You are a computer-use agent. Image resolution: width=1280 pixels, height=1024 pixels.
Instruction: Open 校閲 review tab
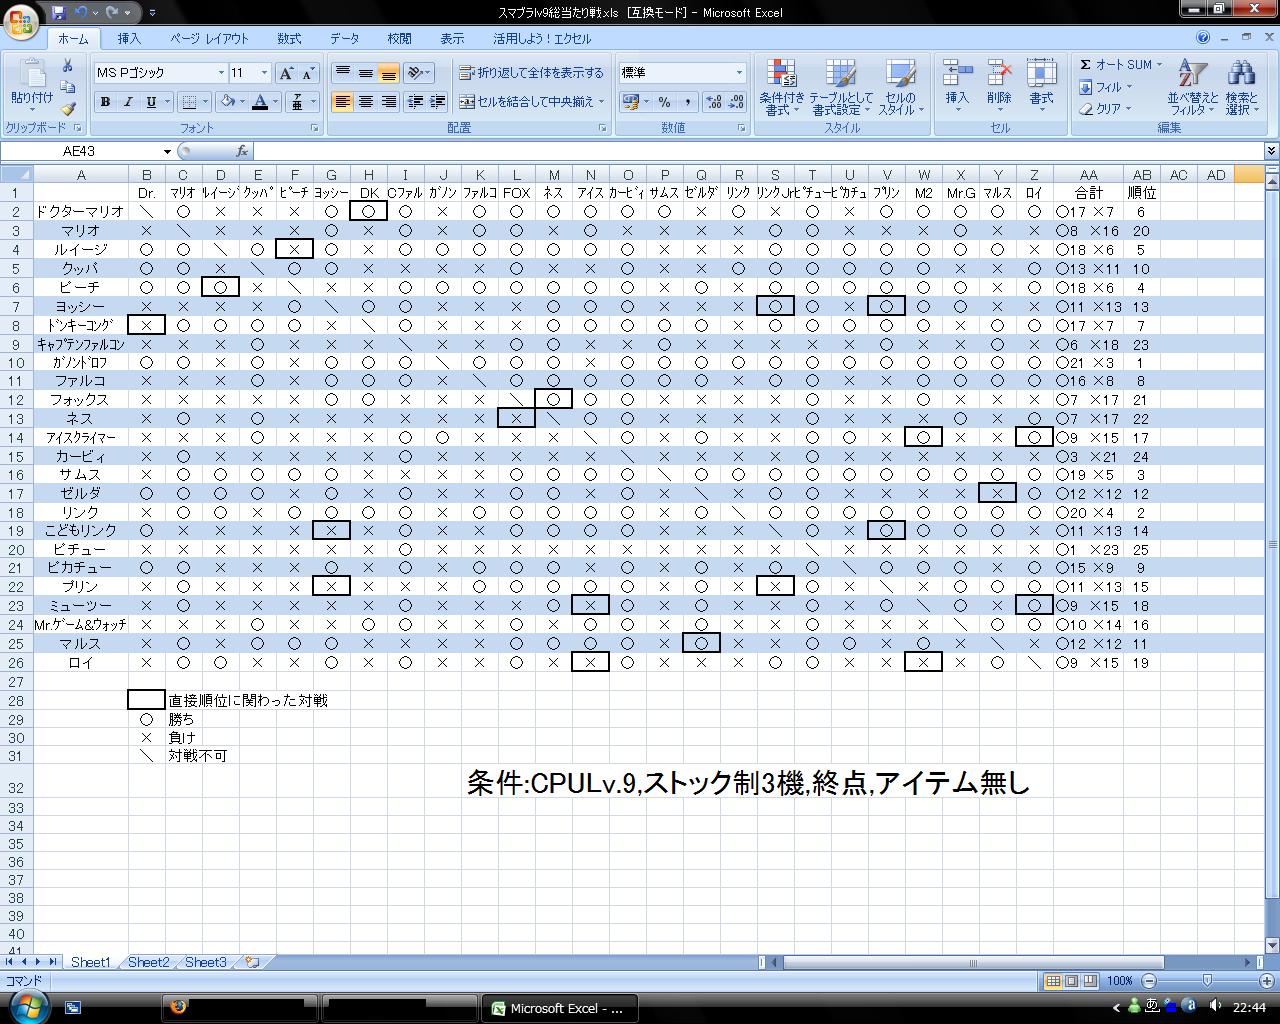[x=399, y=39]
